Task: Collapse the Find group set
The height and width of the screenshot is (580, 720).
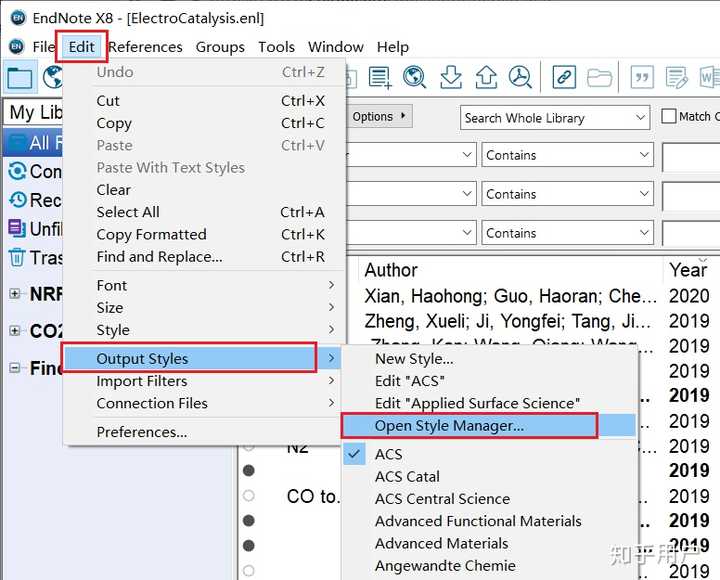Action: click(15, 368)
